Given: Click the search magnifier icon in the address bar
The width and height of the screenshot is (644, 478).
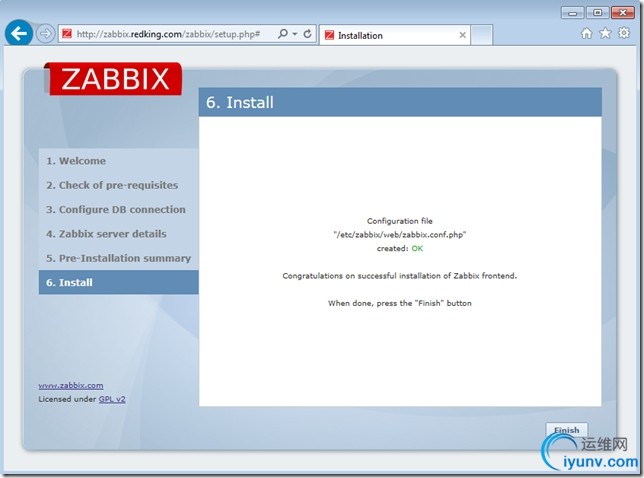Looking at the screenshot, I should (x=283, y=34).
